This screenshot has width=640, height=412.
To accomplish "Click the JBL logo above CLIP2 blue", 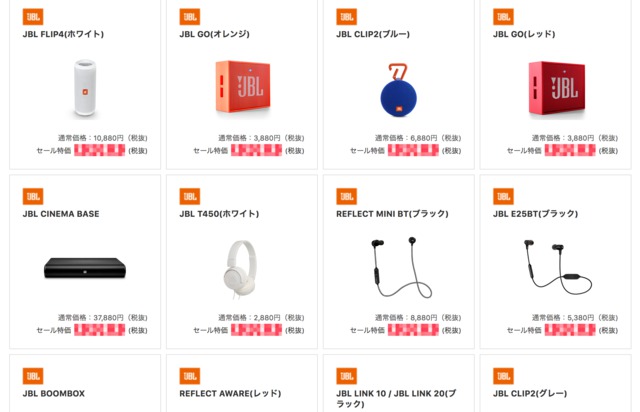I will (x=347, y=17).
